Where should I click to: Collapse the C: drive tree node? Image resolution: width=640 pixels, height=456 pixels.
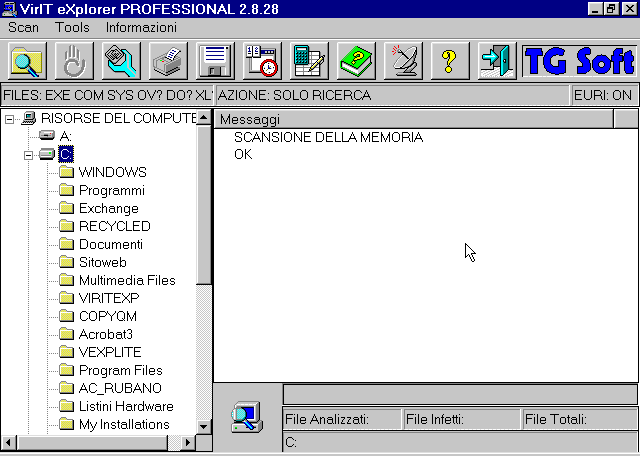[28, 155]
